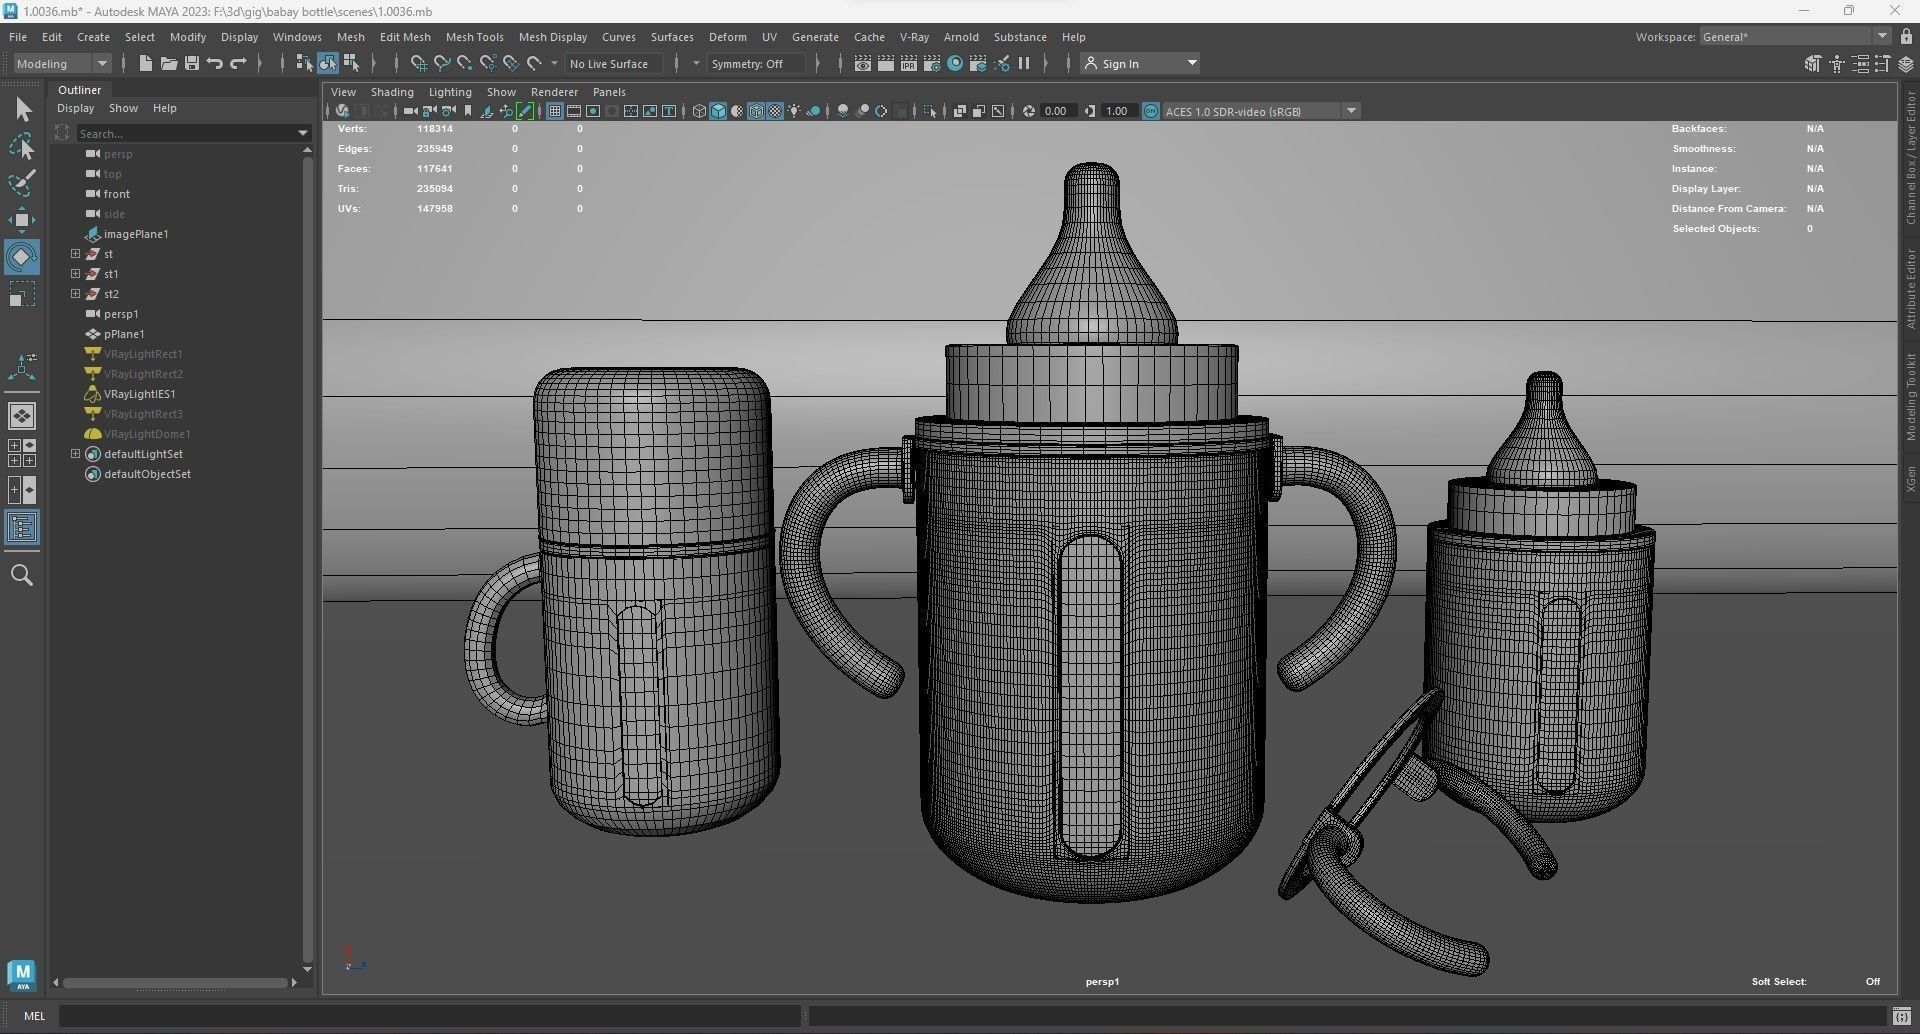Click the viewport gamma value field
Screen dimensions: 1920x1034
[1118, 111]
